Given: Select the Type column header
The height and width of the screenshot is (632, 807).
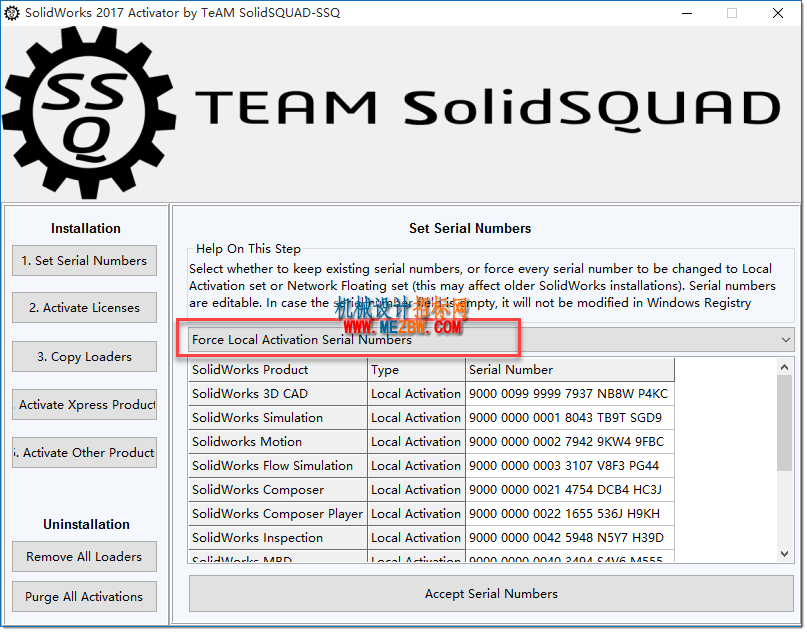Looking at the screenshot, I should tap(416, 370).
